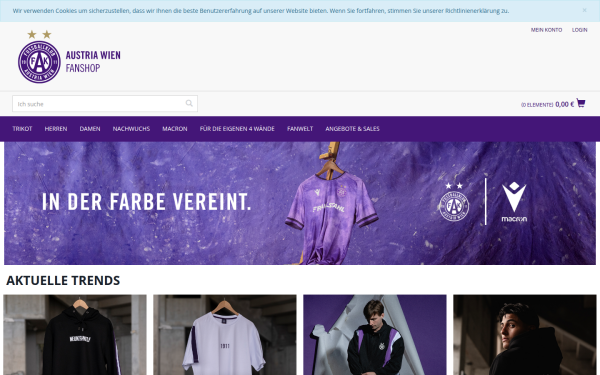Click the Aktuelle Trends heading
600x375 pixels.
click(x=63, y=280)
